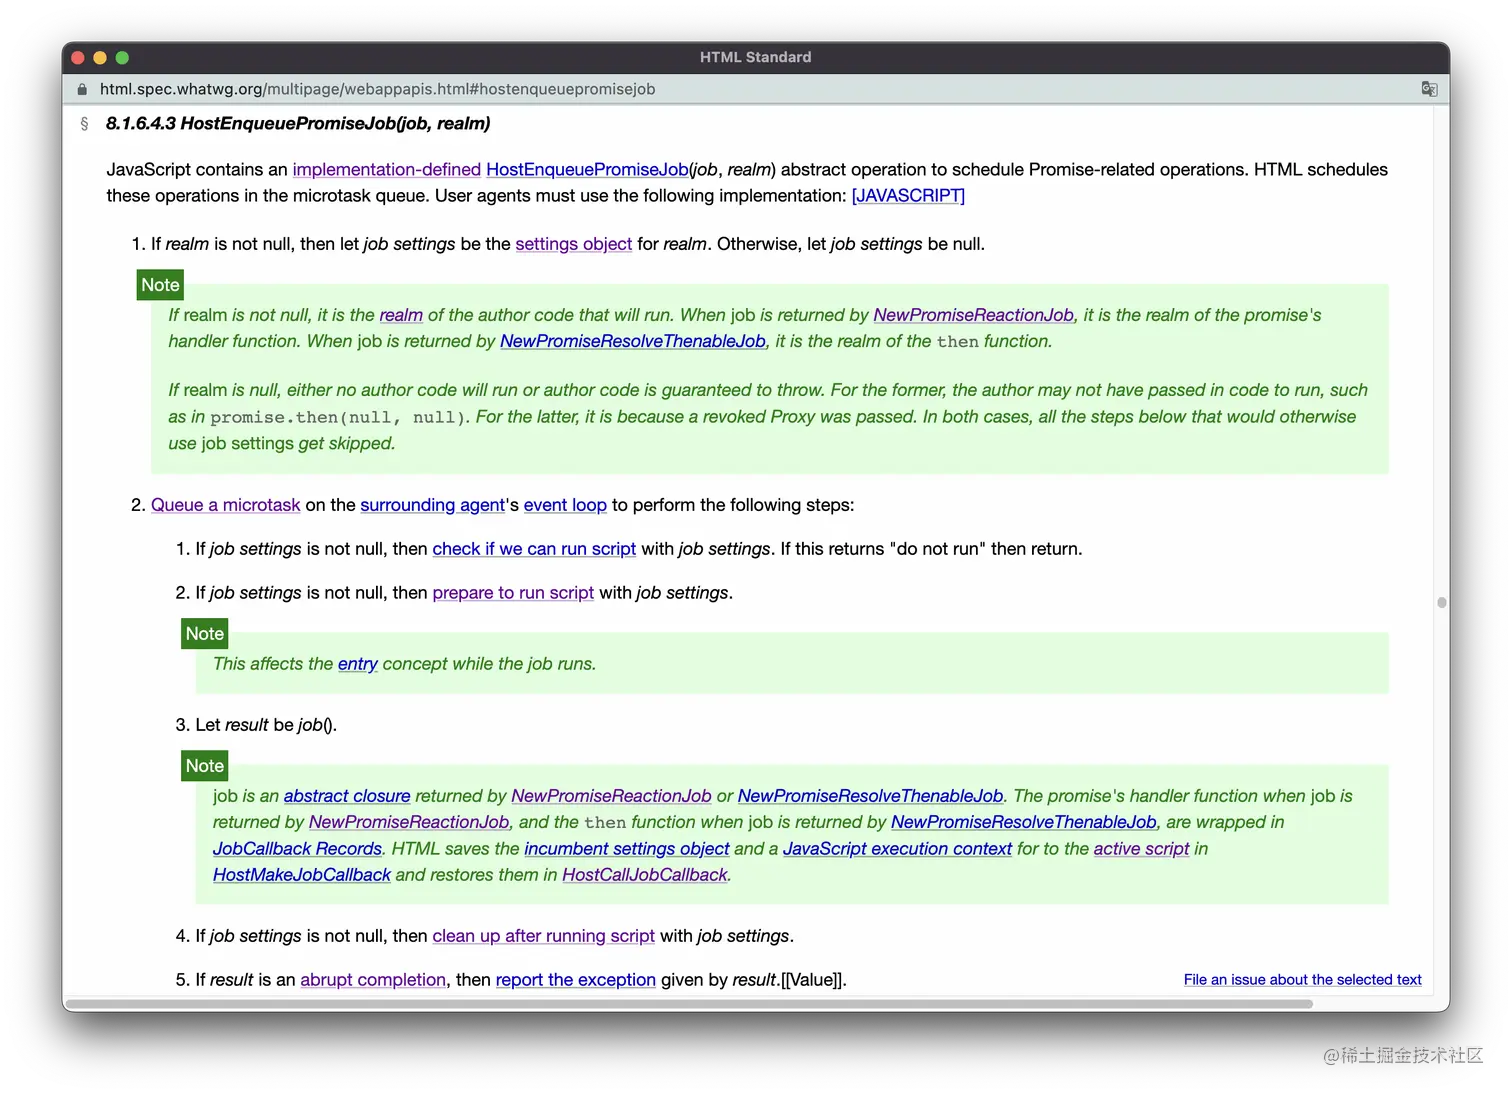Open the Queue a microtask link
The image size is (1512, 1094).
(225, 505)
